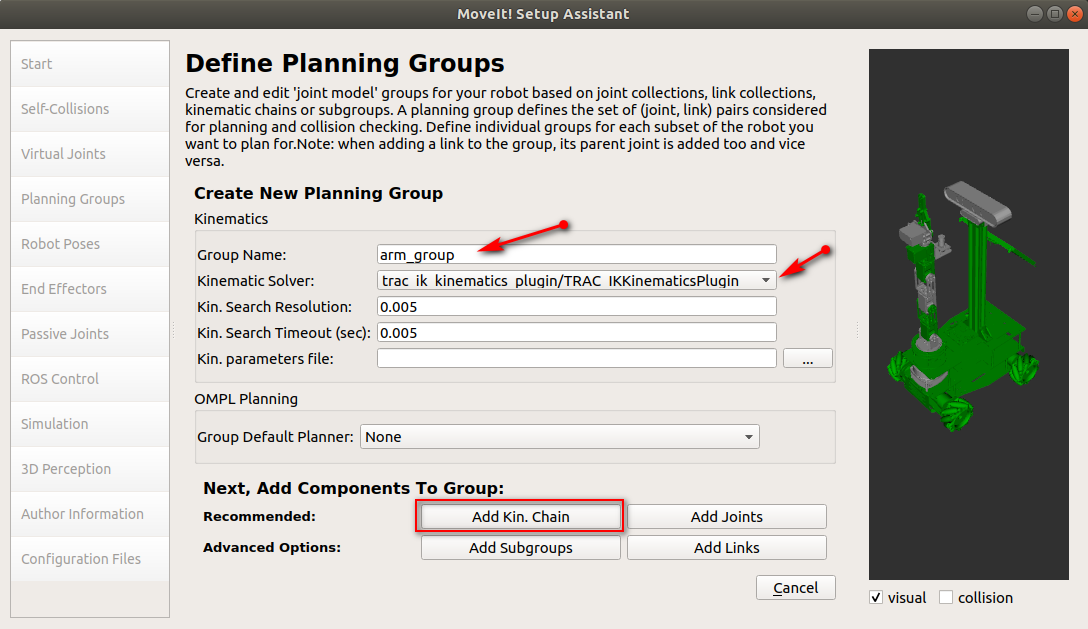Open Virtual Joints section
Screen dimensions: 1088x629
90,154
